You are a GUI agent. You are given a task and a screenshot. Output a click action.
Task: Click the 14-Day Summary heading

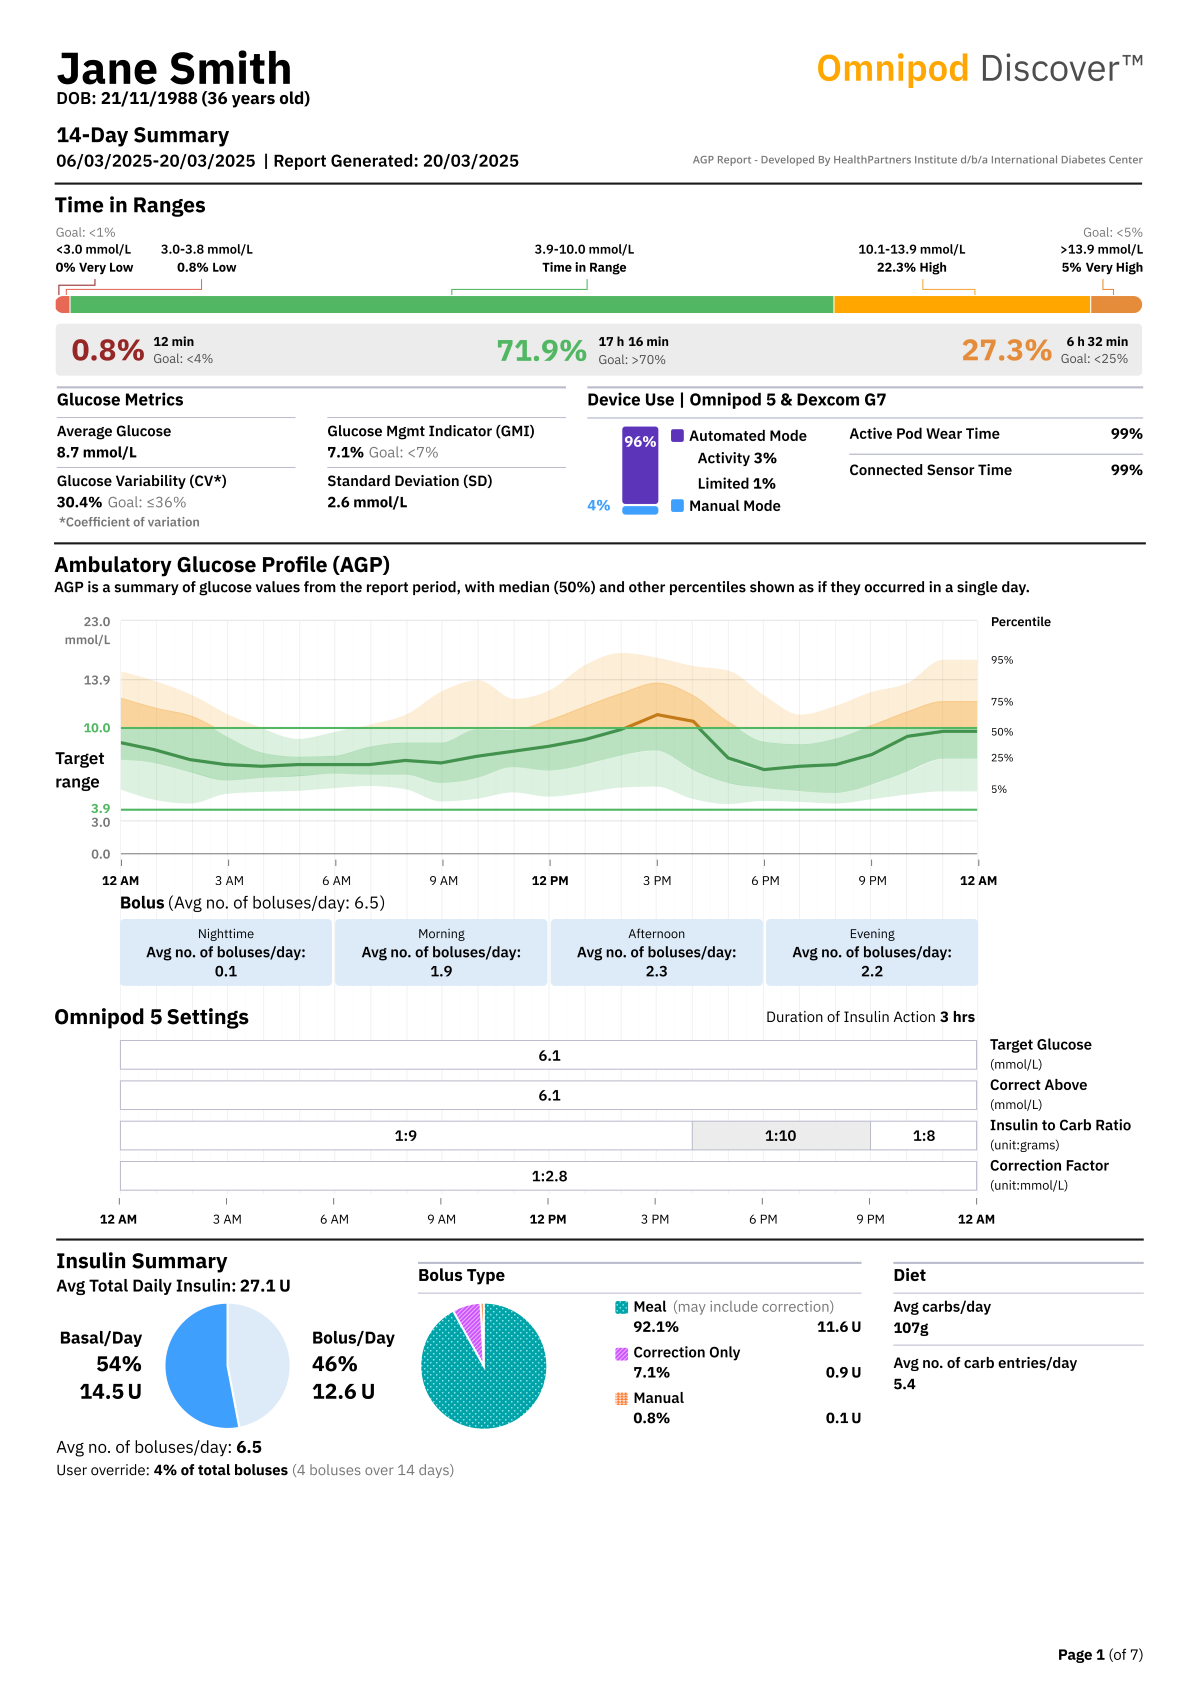[x=142, y=135]
